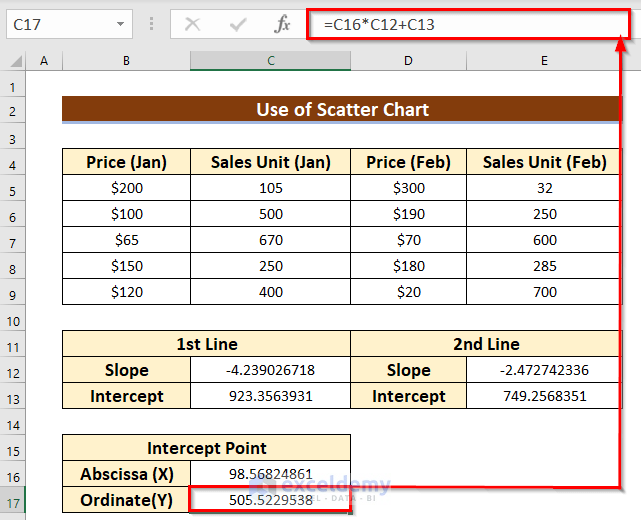The height and width of the screenshot is (520, 641).
Task: Select column C header
Action: (270, 62)
